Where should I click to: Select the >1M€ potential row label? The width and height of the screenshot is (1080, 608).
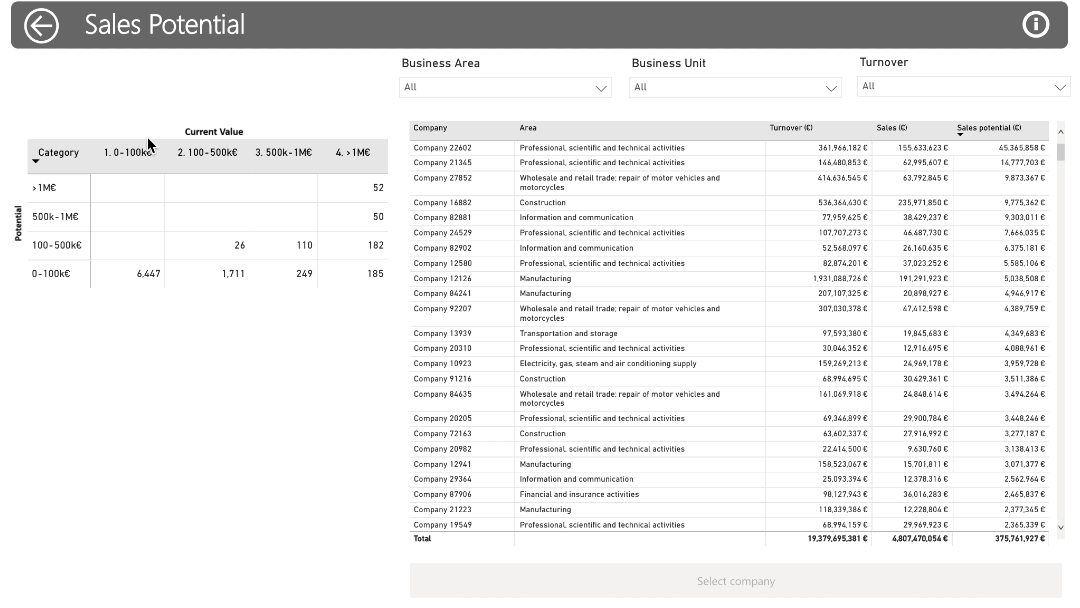[44, 188]
